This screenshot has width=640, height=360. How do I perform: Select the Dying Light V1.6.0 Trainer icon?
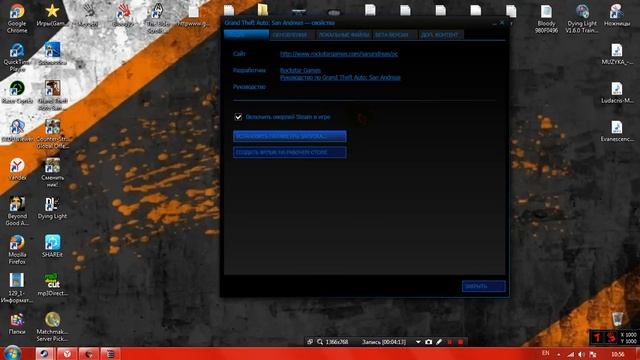coord(582,19)
